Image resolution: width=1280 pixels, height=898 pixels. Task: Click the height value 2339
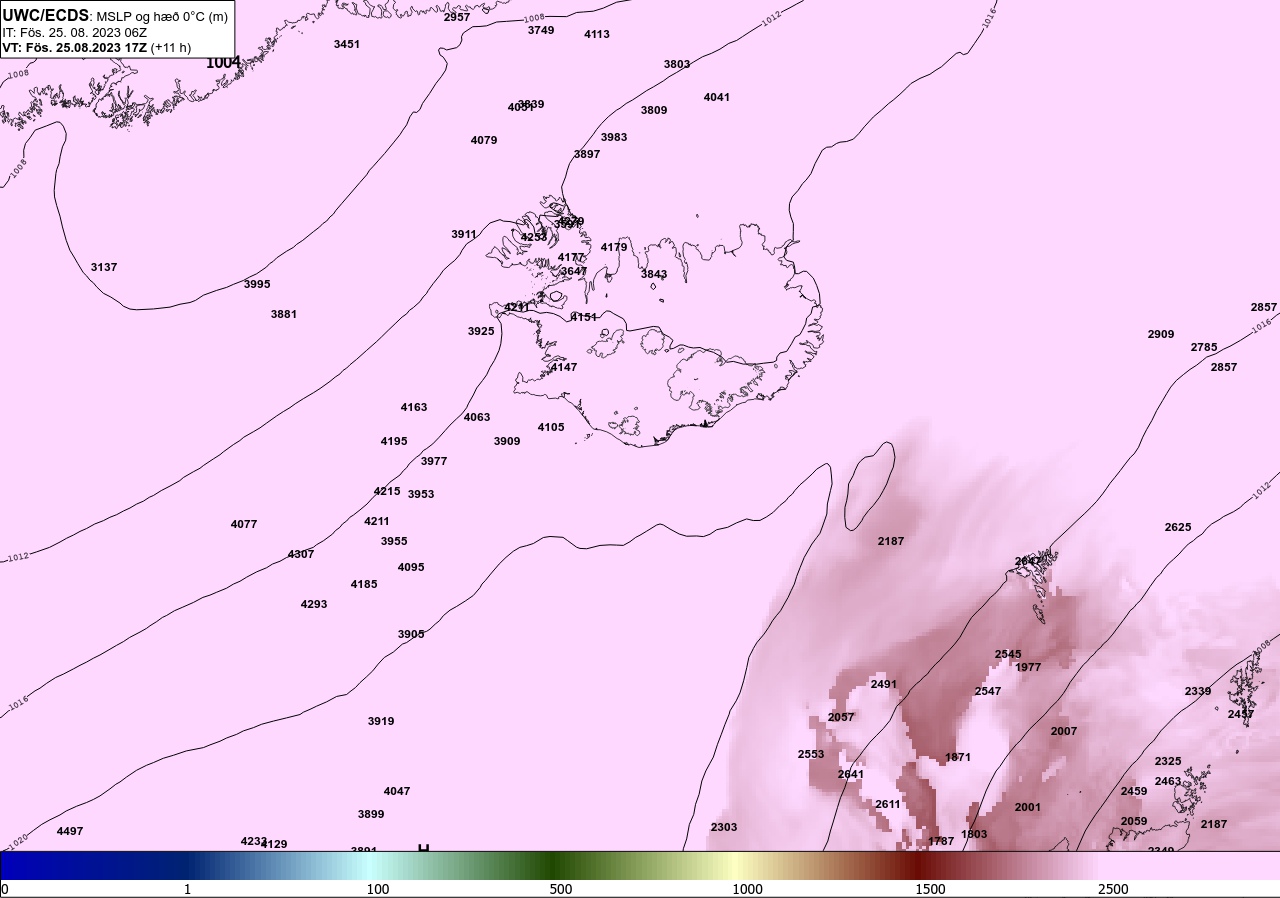(1198, 691)
